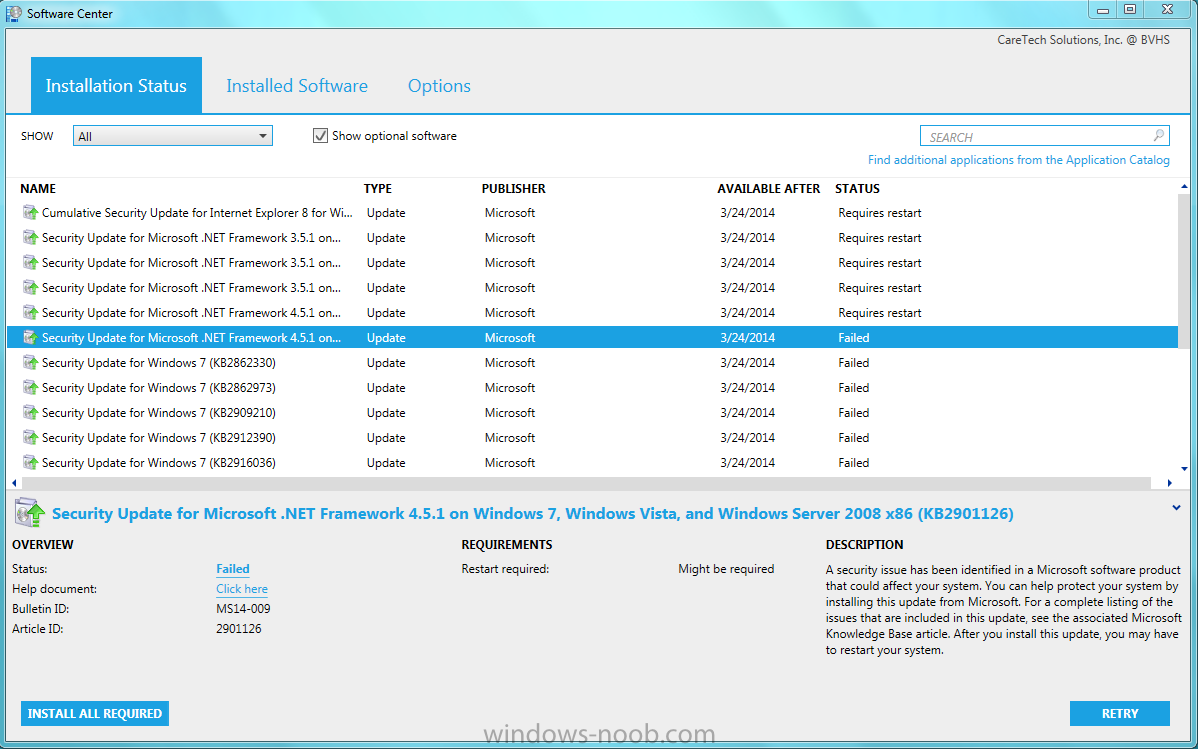The height and width of the screenshot is (749, 1198).
Task: Click the RETRY button
Action: [1119, 713]
